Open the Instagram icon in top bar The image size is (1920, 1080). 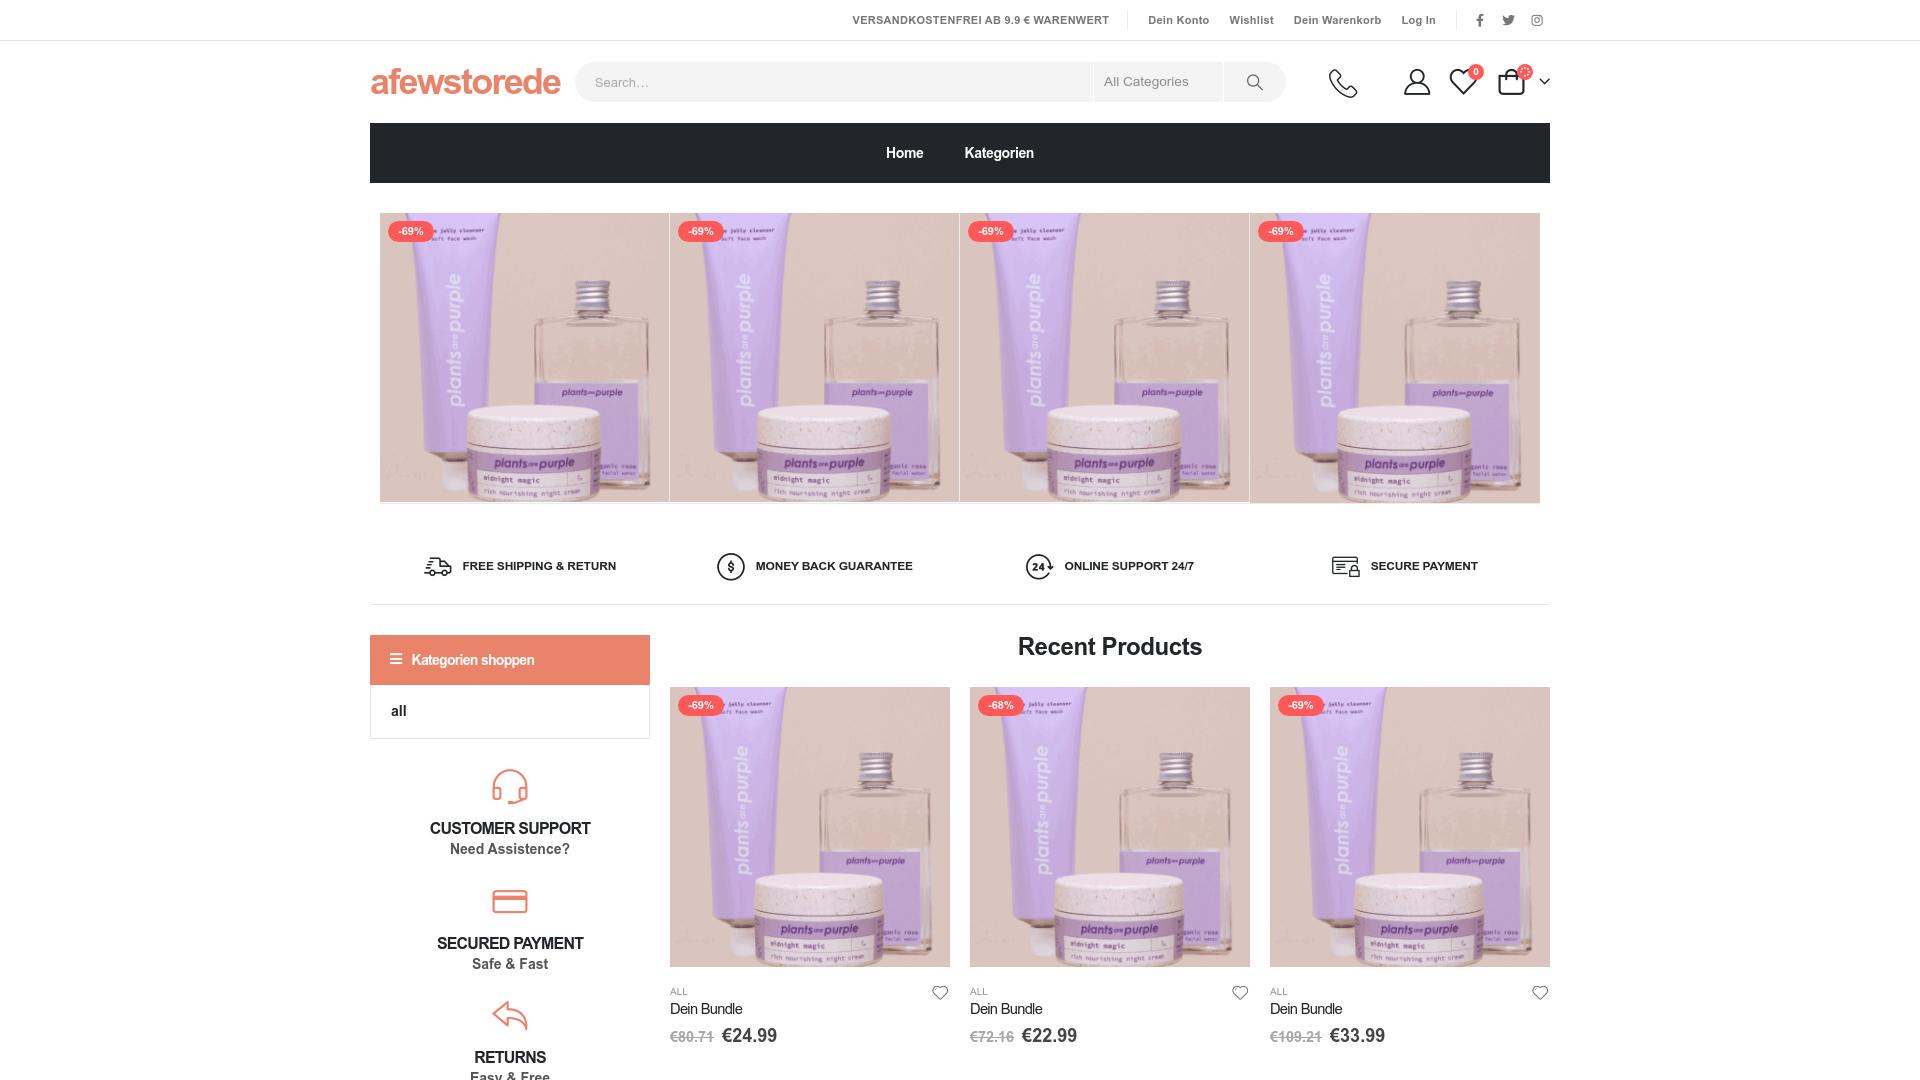pos(1537,20)
